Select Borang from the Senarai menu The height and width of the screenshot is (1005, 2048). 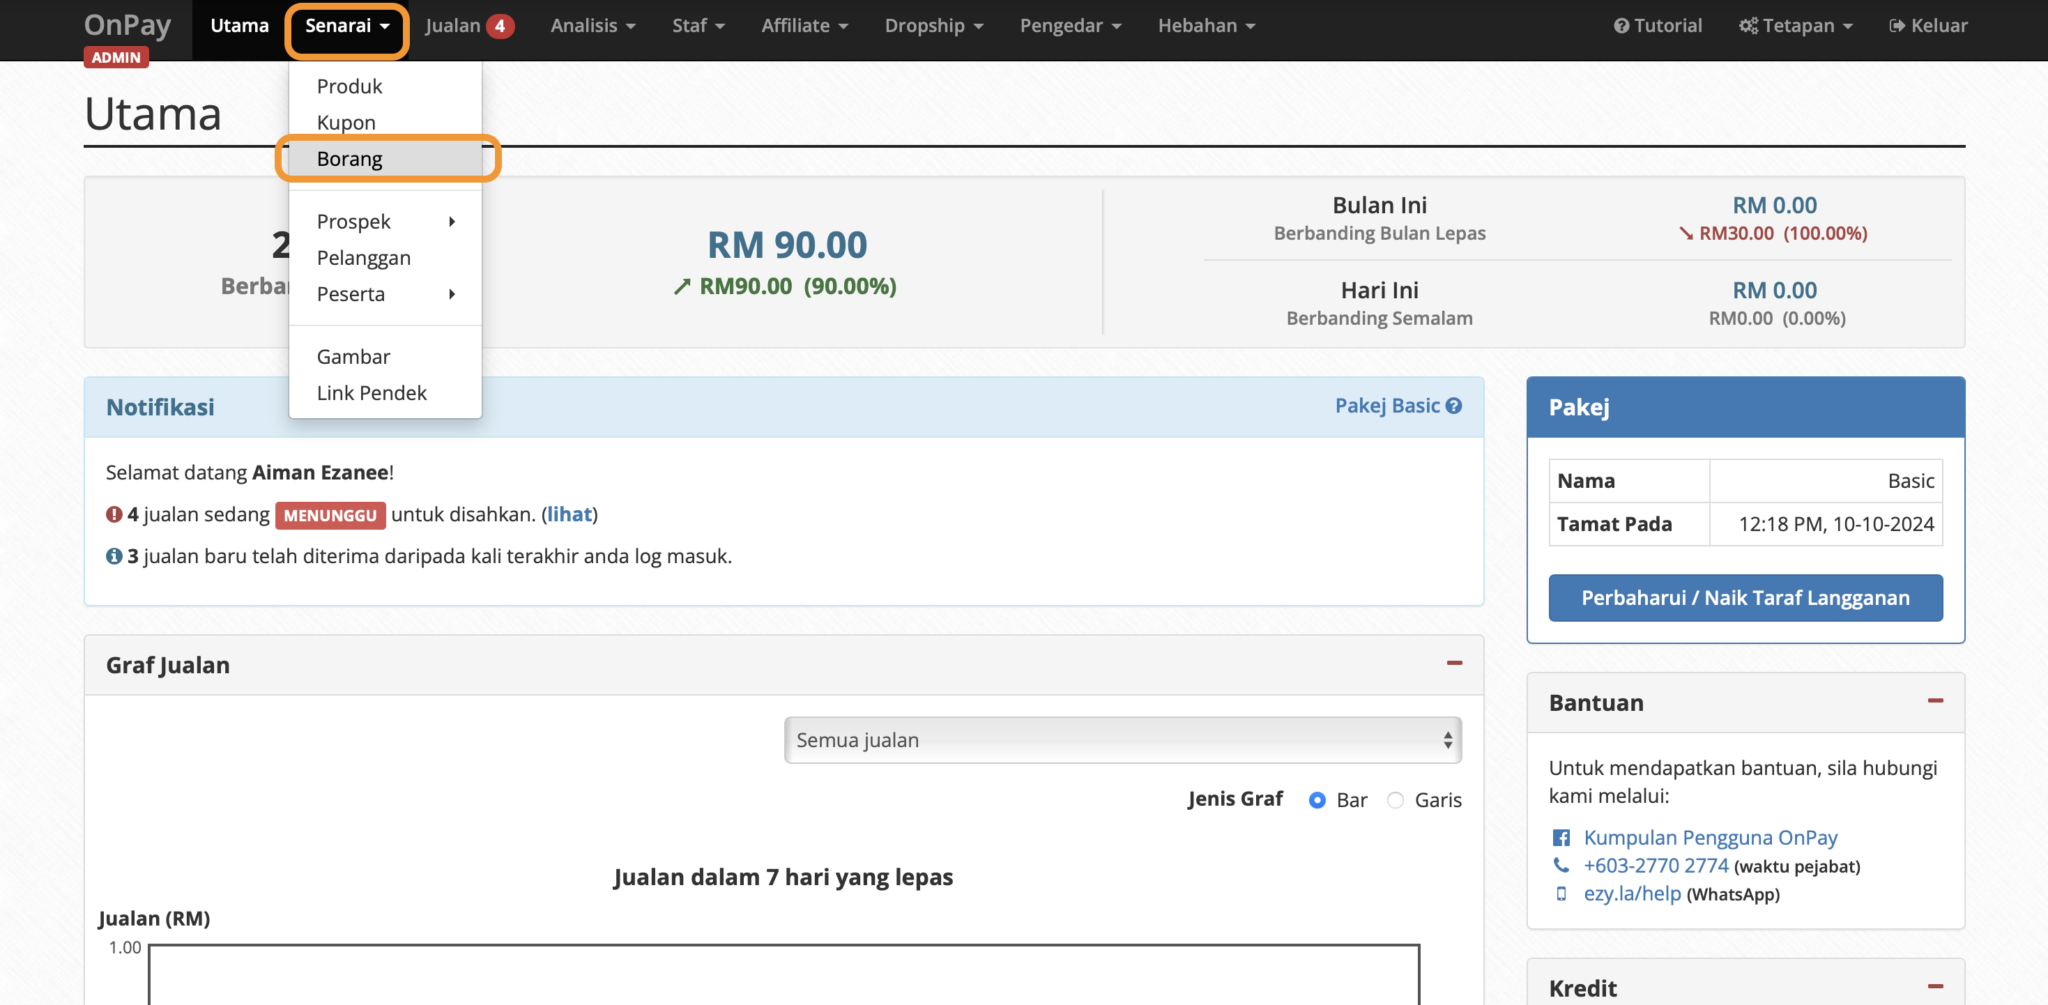pyautogui.click(x=349, y=158)
